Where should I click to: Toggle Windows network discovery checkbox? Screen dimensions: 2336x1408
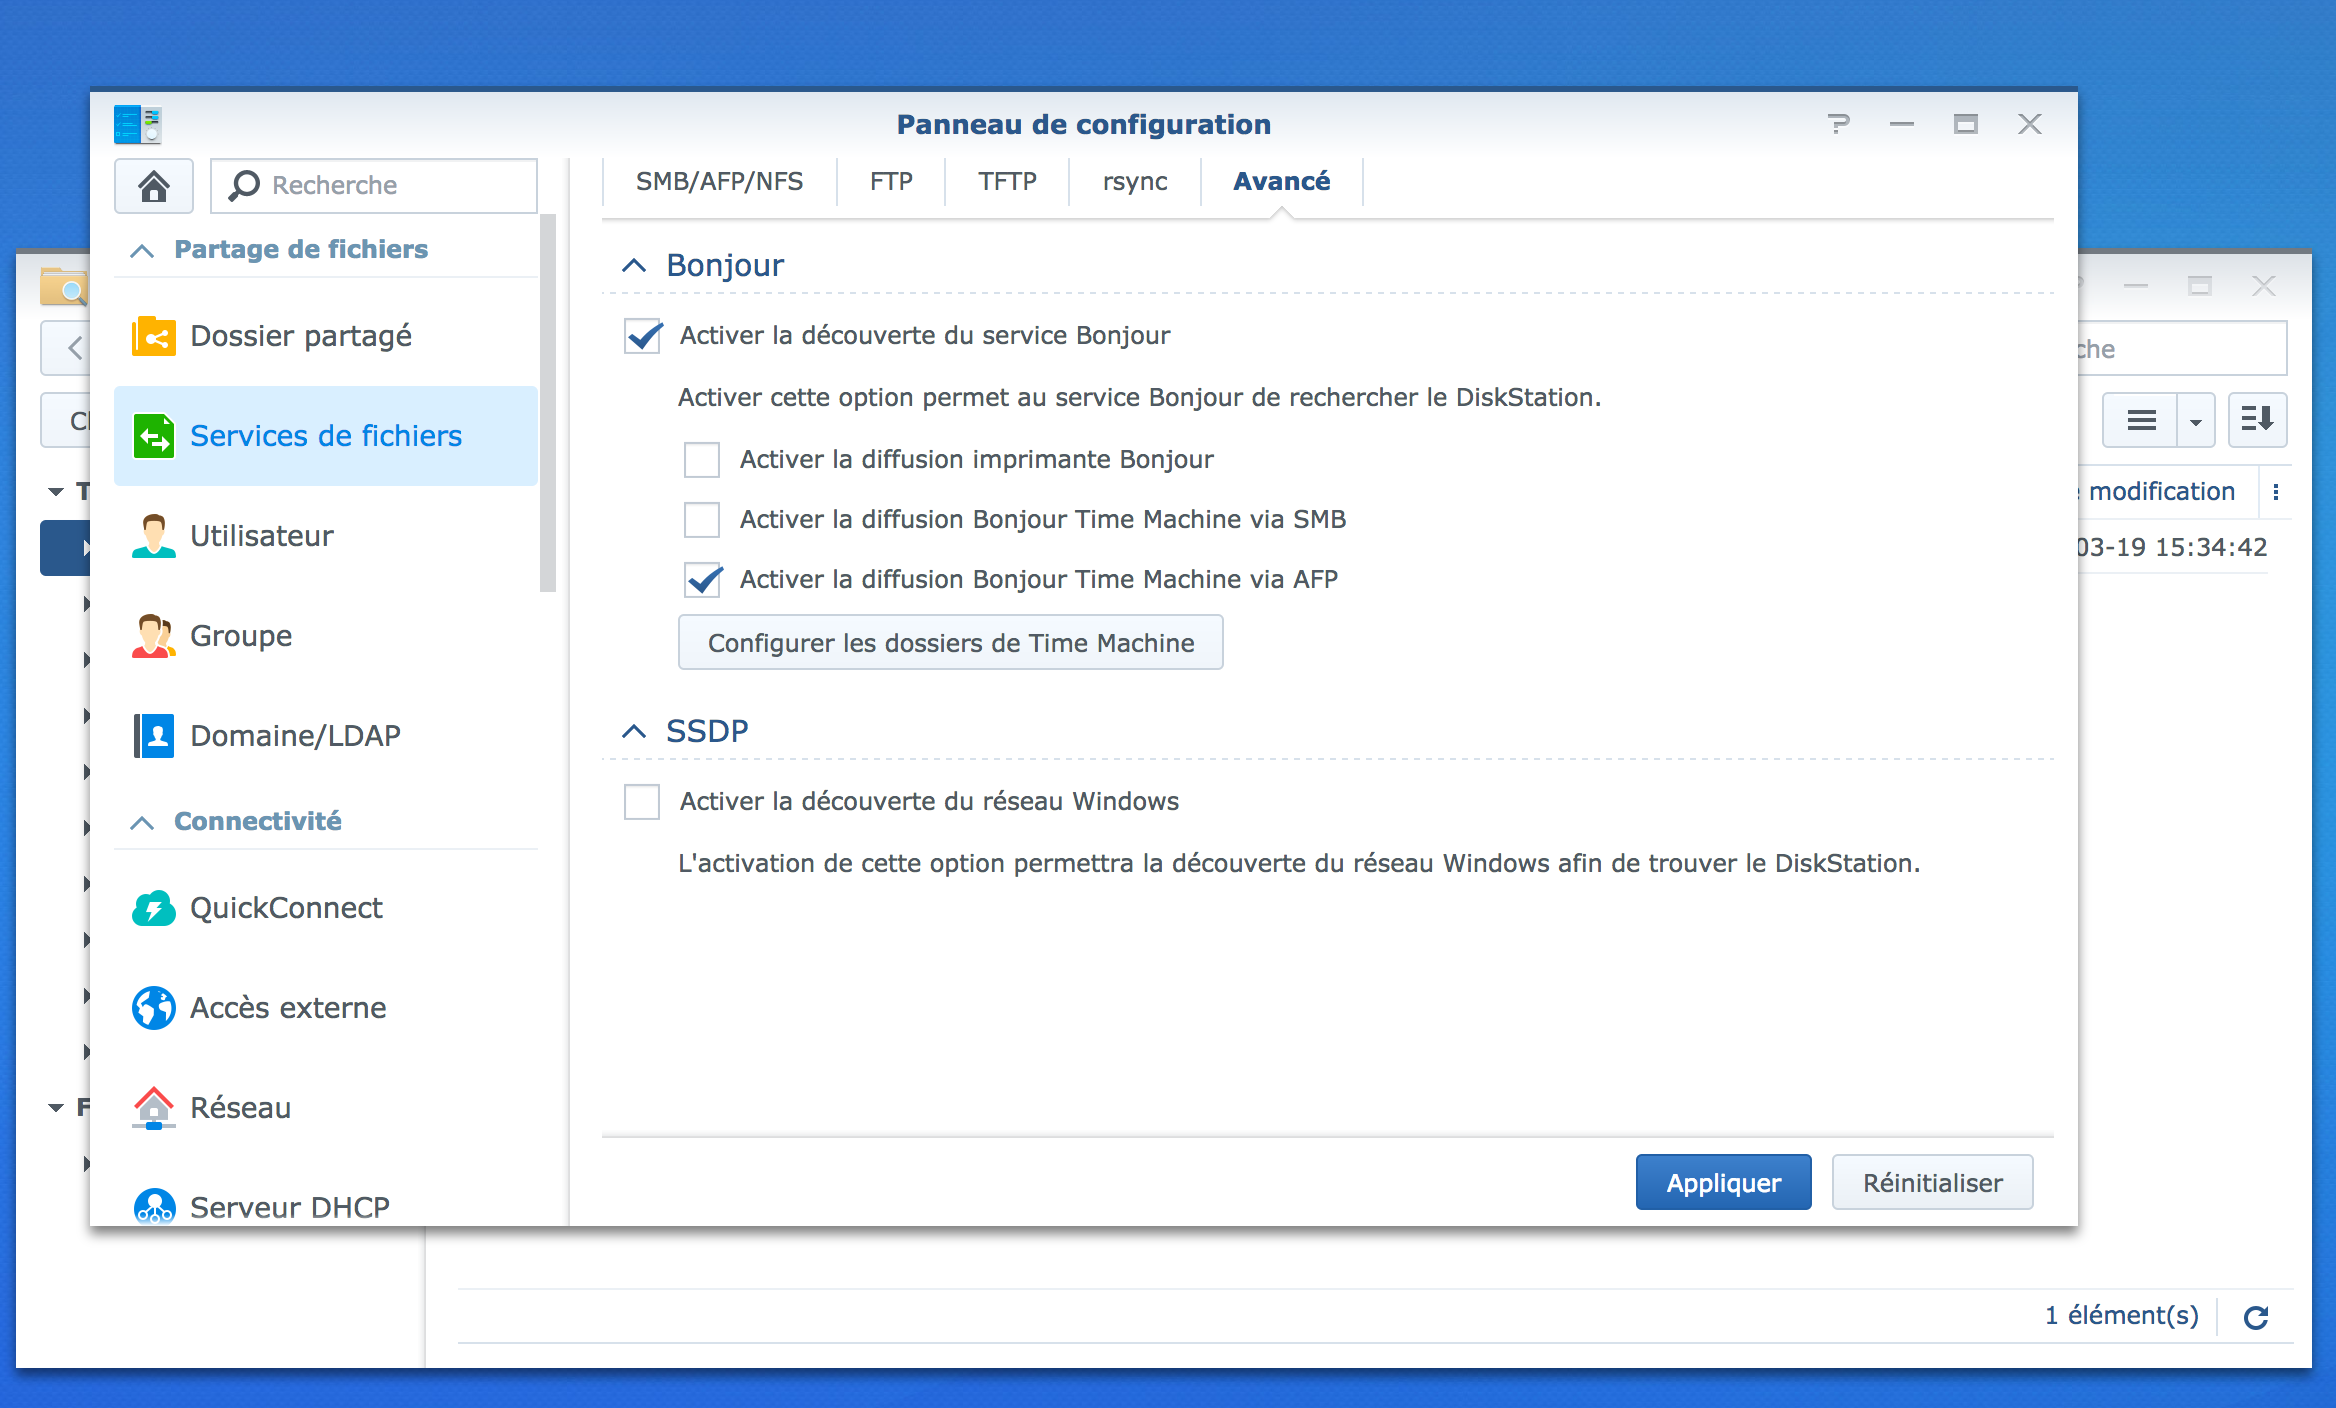click(x=642, y=802)
